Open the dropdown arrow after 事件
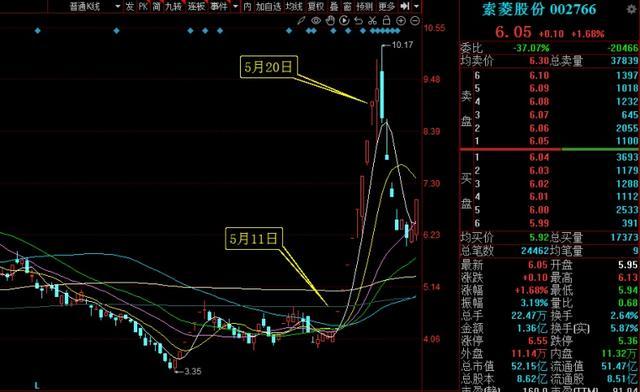640x392 pixels. click(x=236, y=7)
